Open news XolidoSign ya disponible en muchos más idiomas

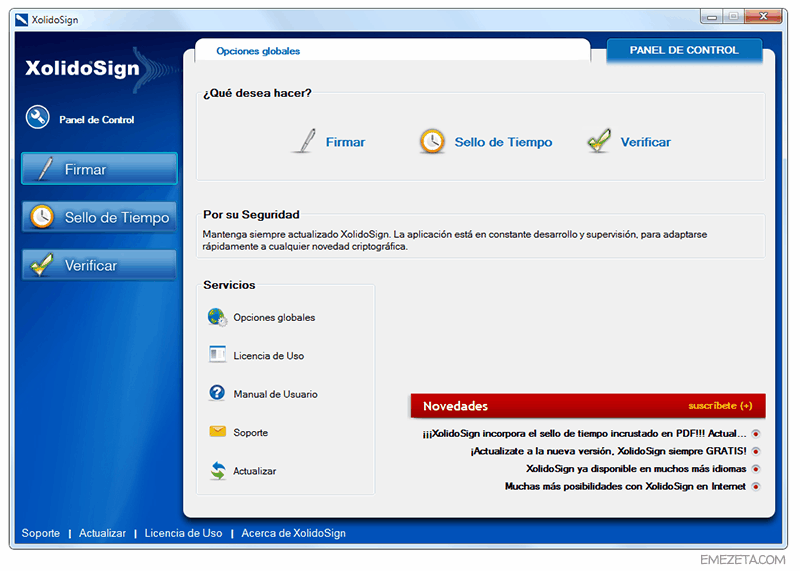tap(636, 469)
